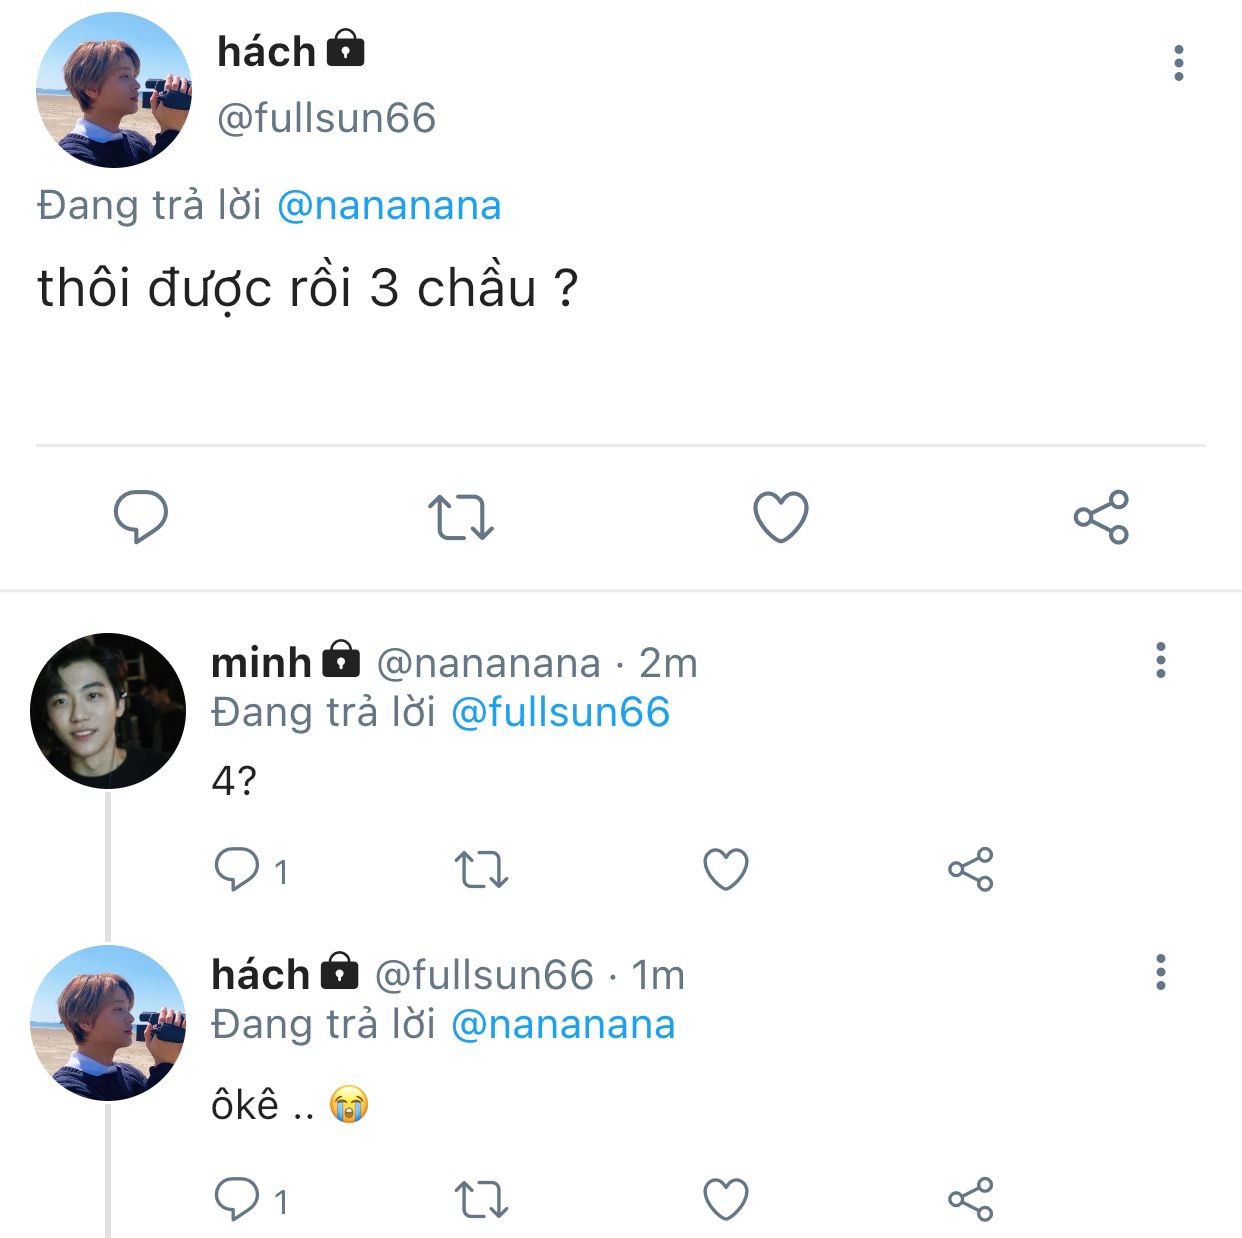Reply to hách's "ôkê" tweet
Screen dimensions: 1242x1238
pos(237,1199)
